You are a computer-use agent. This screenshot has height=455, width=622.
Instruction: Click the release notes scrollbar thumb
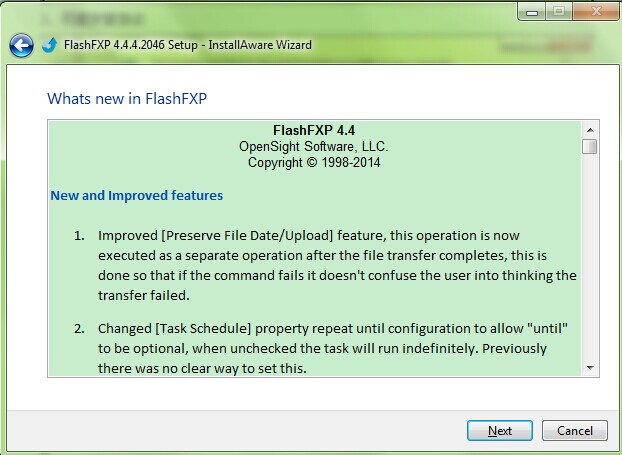coord(590,147)
